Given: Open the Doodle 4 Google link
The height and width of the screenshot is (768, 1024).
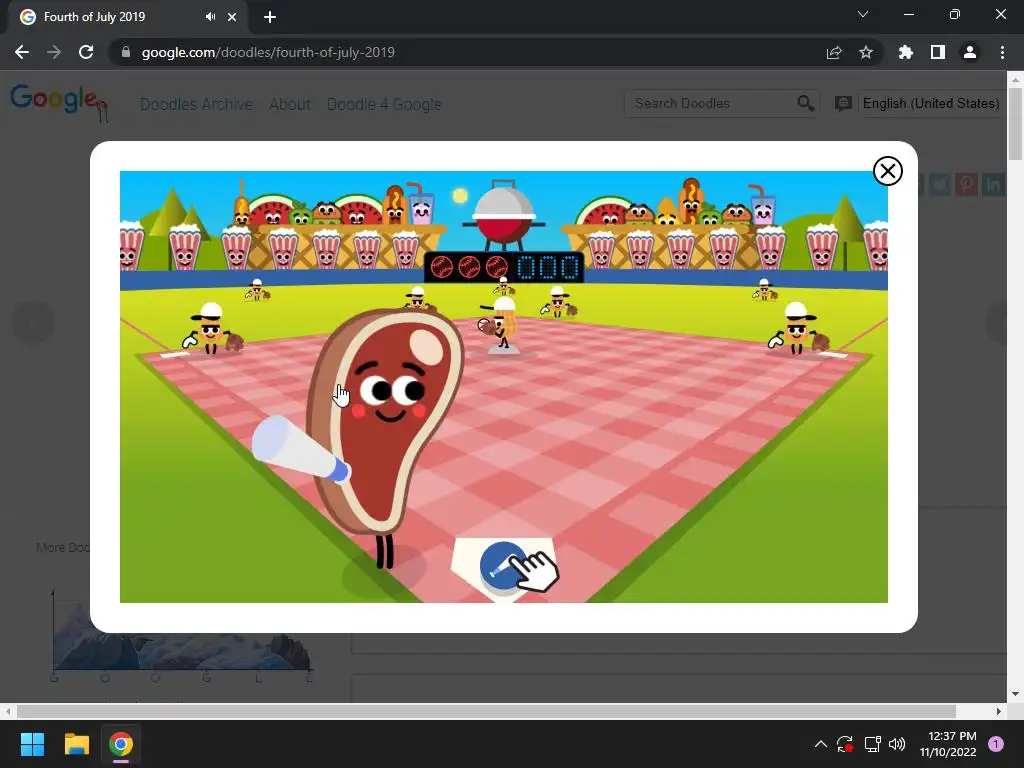Looking at the screenshot, I should point(384,104).
